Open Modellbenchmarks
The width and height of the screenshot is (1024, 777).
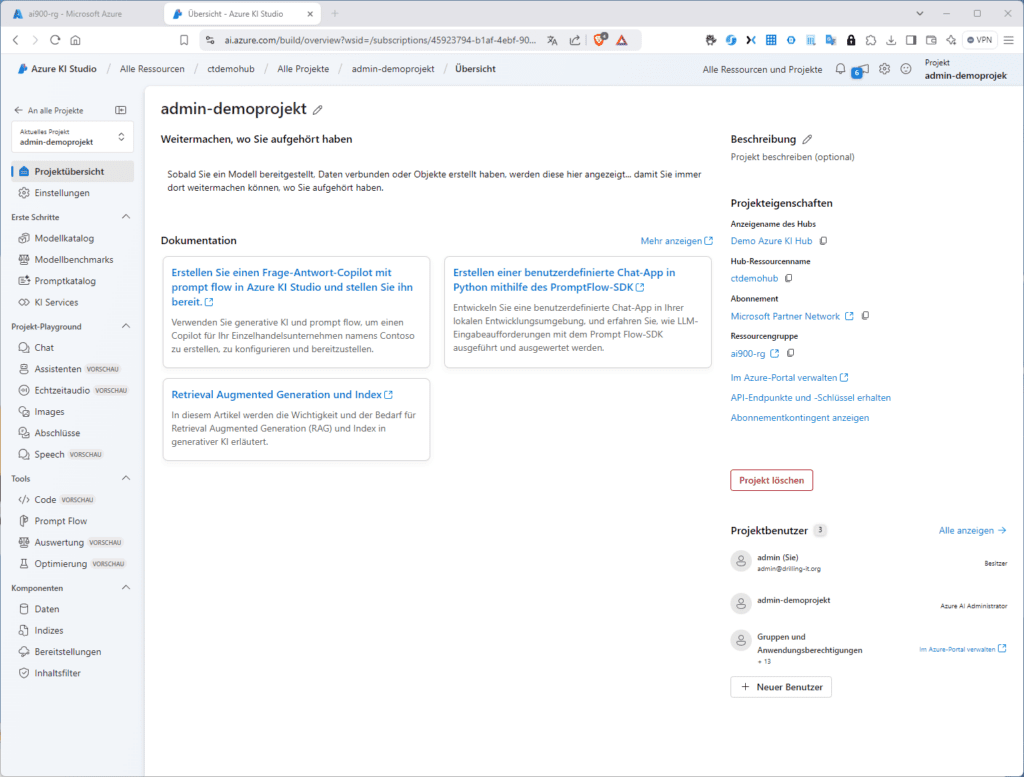[72, 259]
